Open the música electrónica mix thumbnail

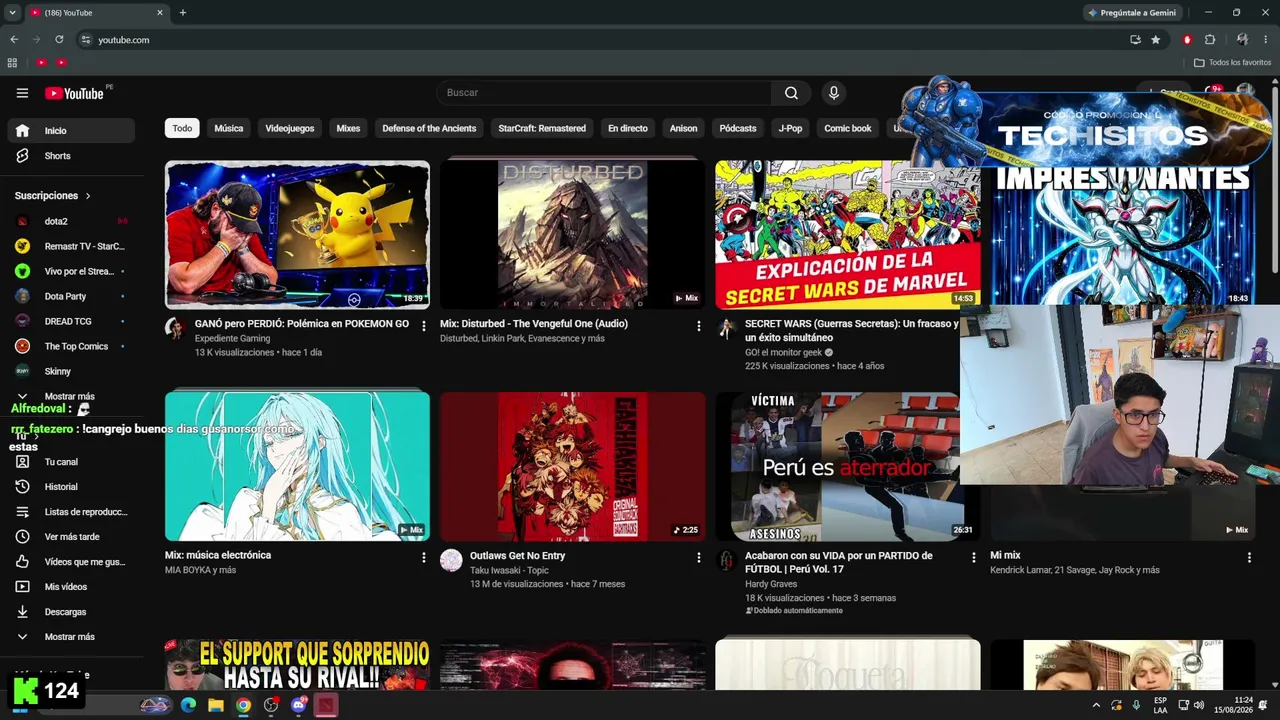pos(297,466)
